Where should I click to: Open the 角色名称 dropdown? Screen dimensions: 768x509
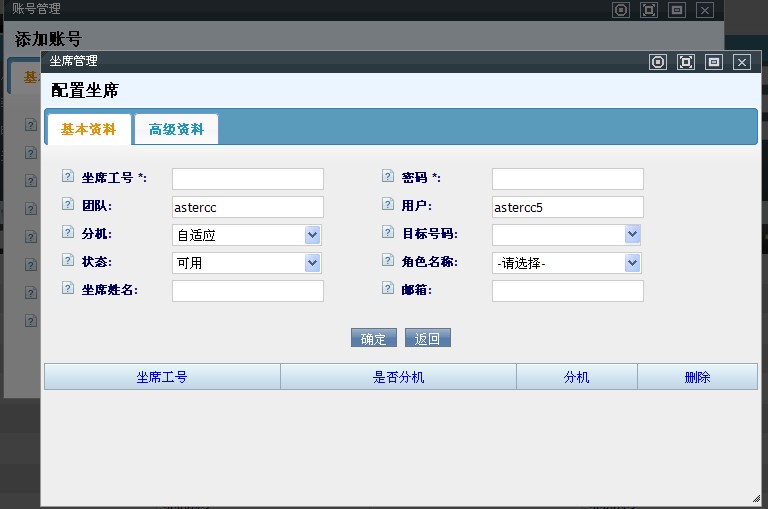[x=566, y=263]
